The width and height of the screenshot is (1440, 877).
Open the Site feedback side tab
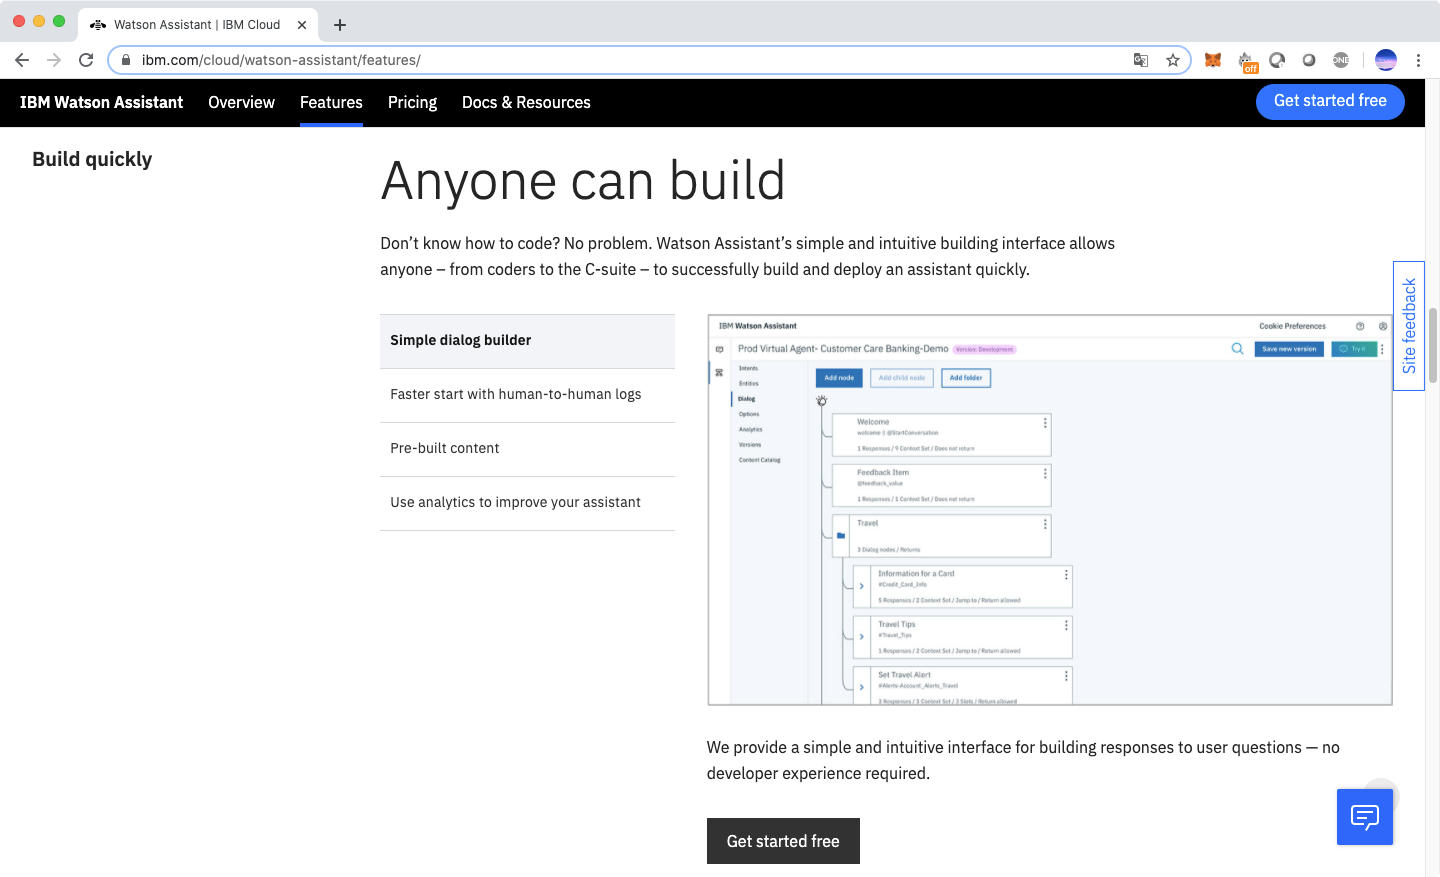[x=1409, y=326]
